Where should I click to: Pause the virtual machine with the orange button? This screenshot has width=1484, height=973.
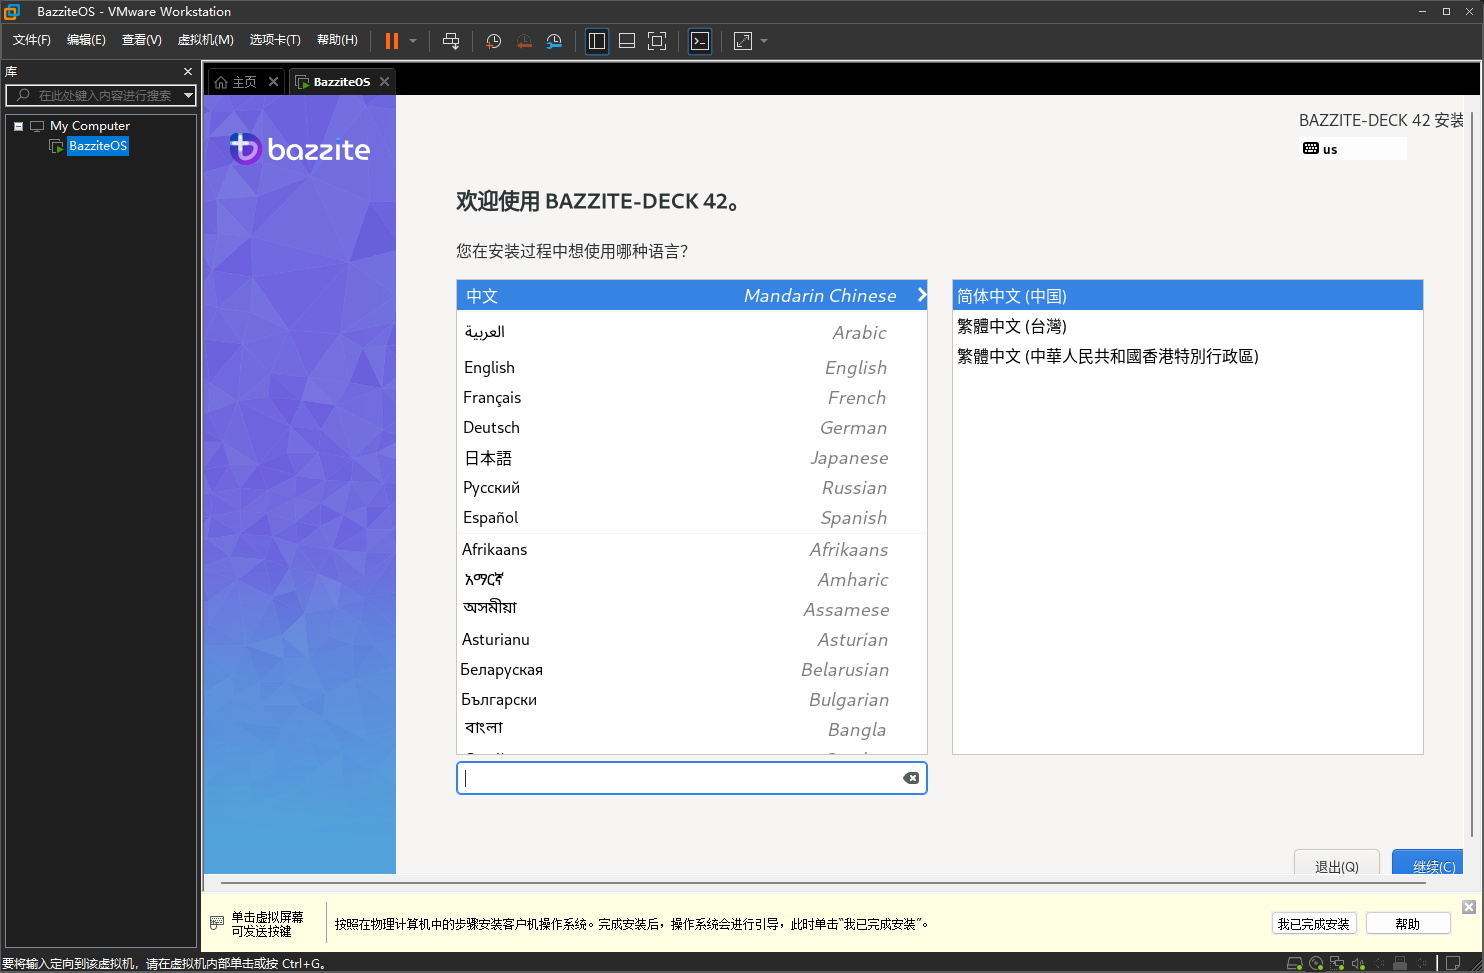tap(391, 41)
